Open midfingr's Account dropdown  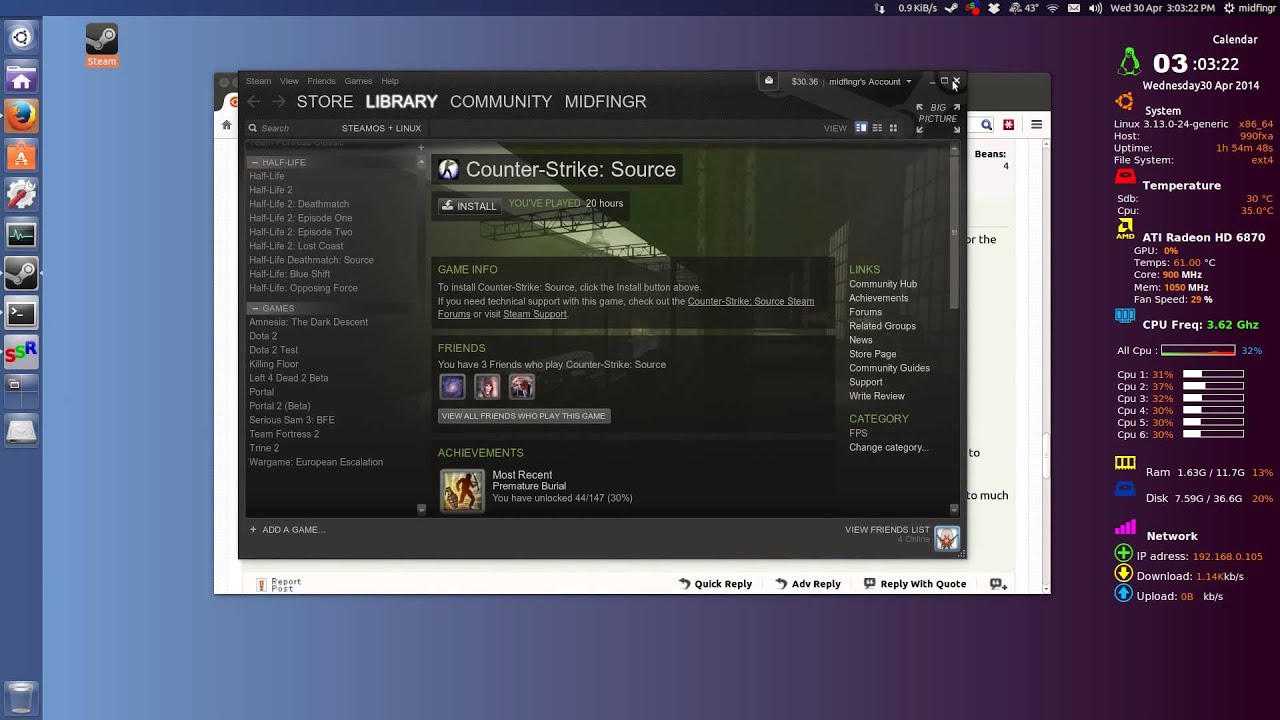870,81
